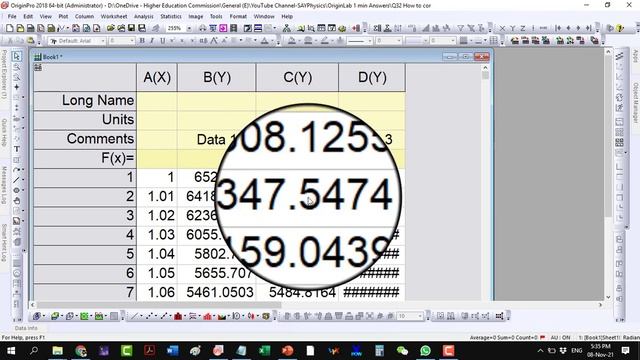Viewport: 640px width, 360px height.
Task: Click cell containing 5461.0503
Action: tap(217, 292)
